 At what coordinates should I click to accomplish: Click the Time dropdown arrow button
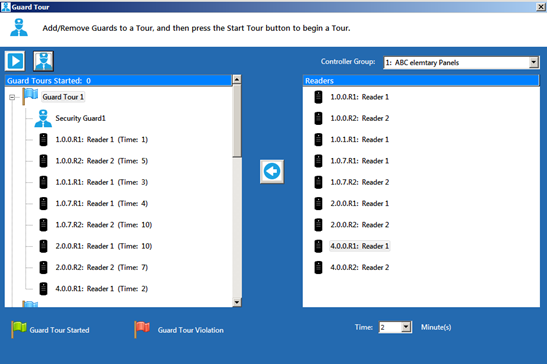(x=406, y=327)
